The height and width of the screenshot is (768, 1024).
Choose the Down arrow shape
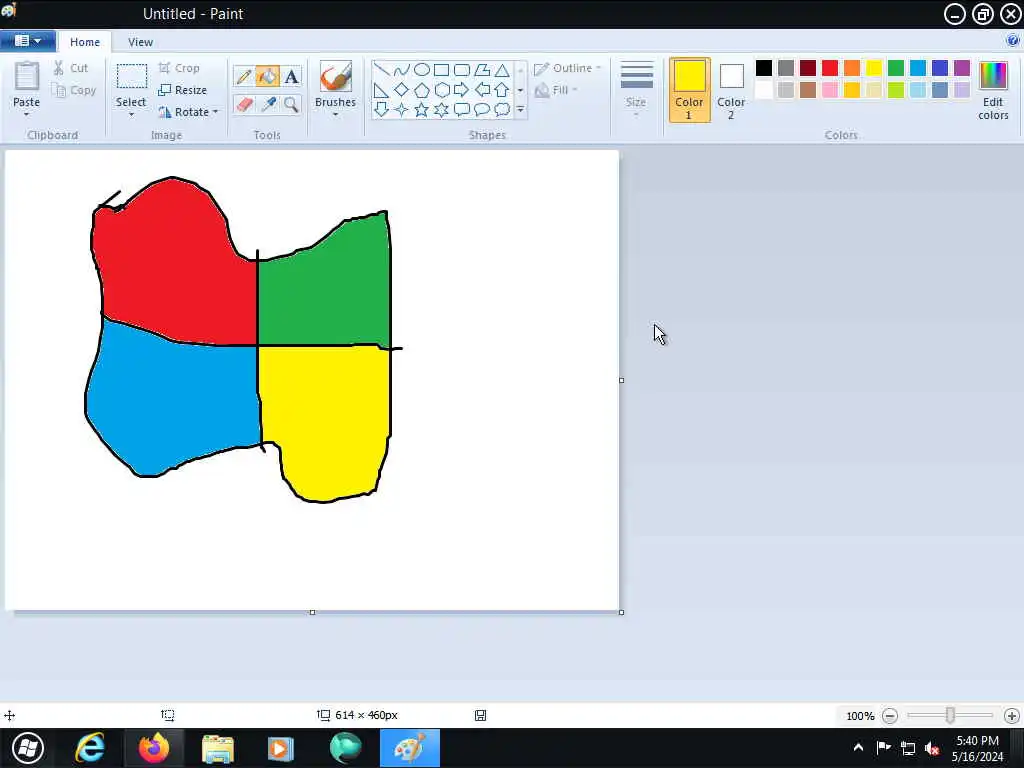pos(381,110)
